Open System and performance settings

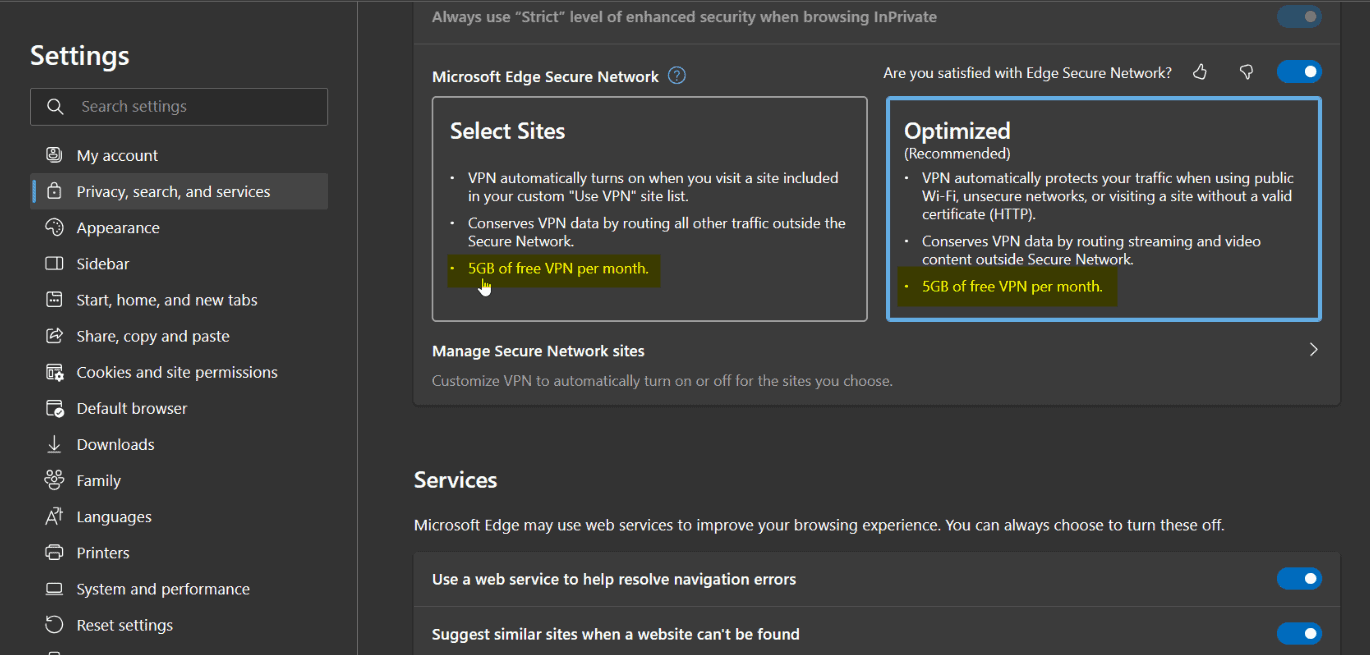tap(179, 589)
